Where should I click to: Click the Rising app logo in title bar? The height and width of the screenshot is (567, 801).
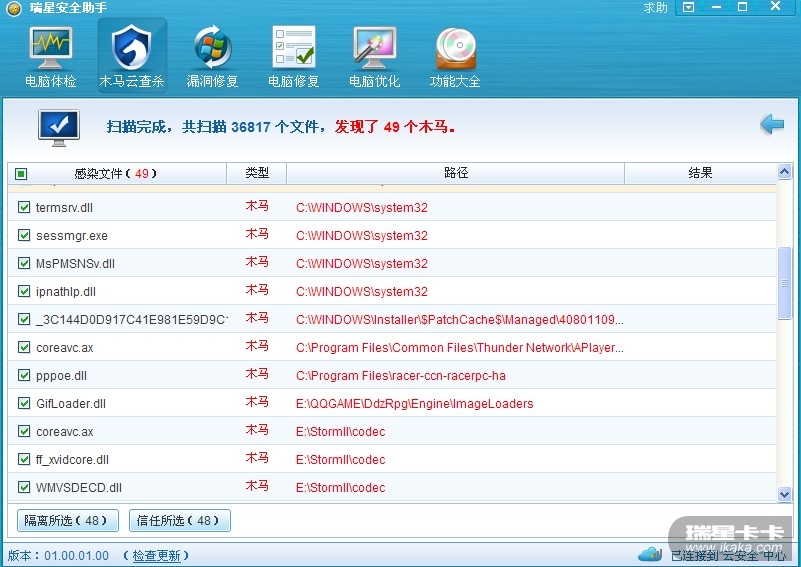coord(14,9)
